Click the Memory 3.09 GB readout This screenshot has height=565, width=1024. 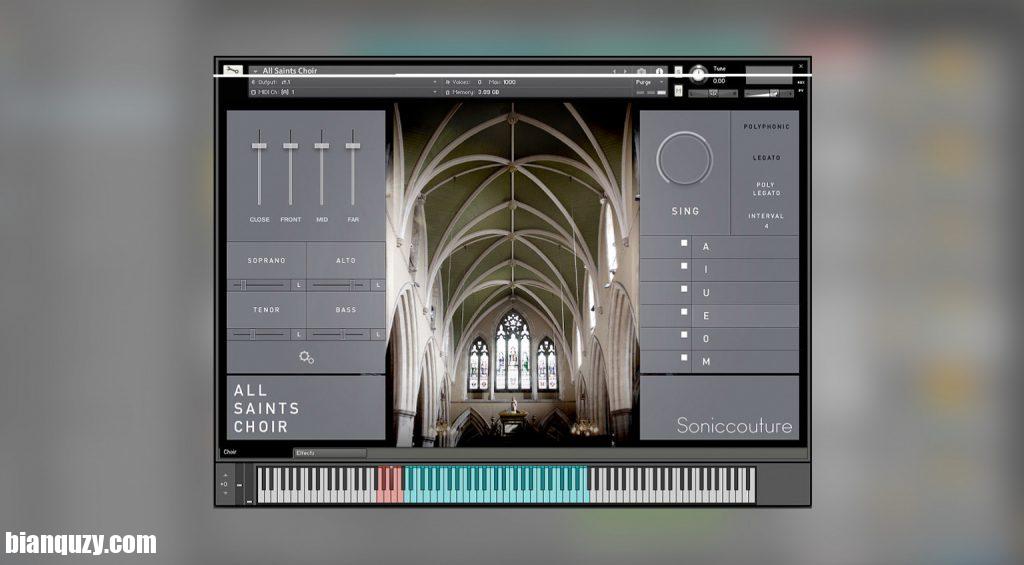tap(474, 93)
